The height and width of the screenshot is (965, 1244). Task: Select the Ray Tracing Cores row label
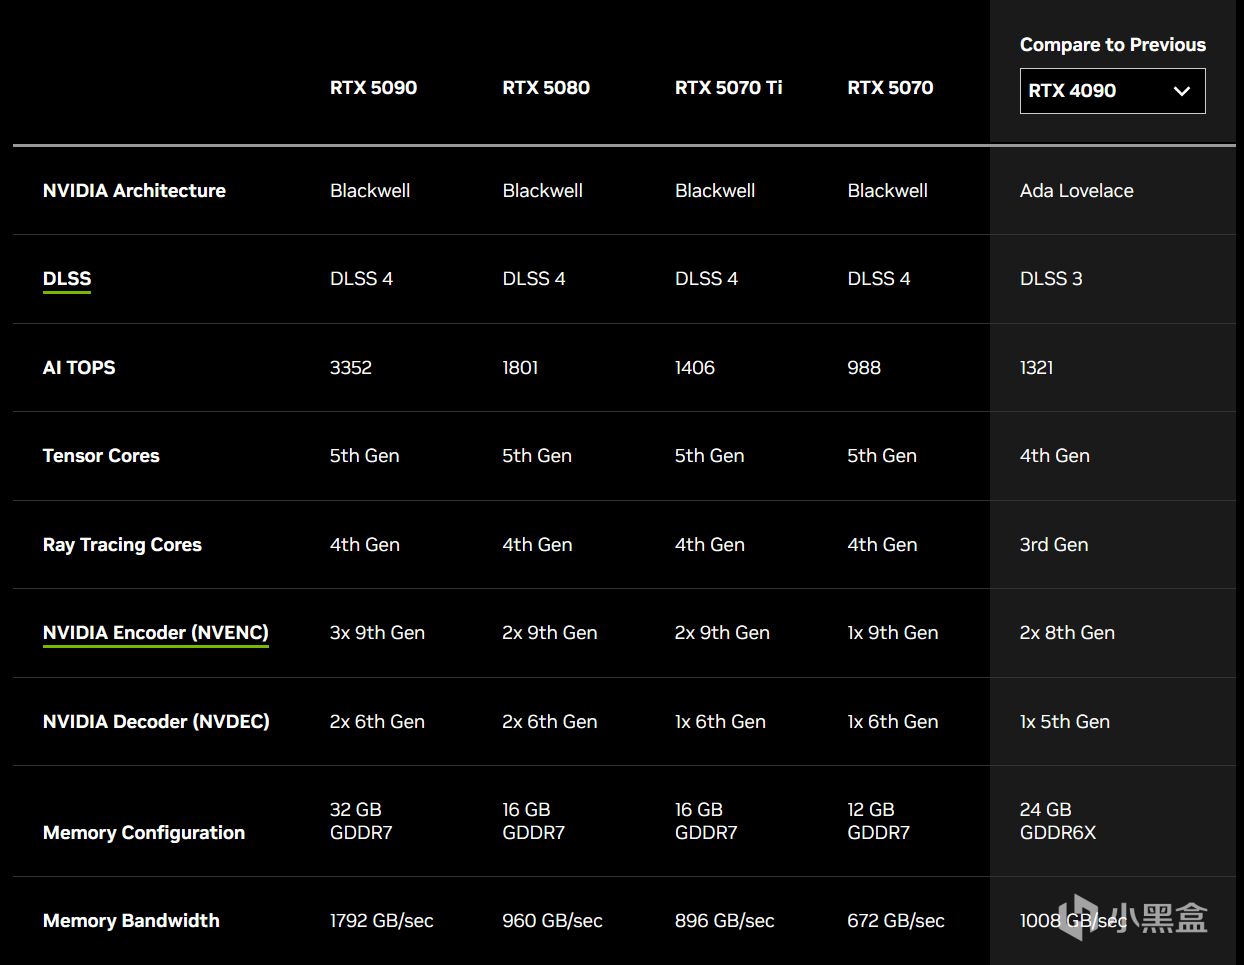pos(122,545)
